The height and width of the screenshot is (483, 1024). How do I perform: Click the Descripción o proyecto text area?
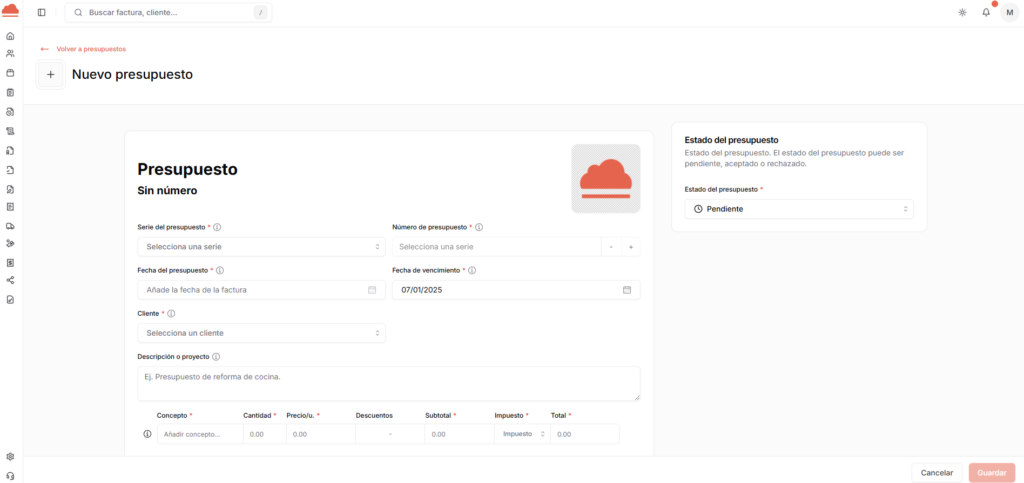(x=388, y=383)
